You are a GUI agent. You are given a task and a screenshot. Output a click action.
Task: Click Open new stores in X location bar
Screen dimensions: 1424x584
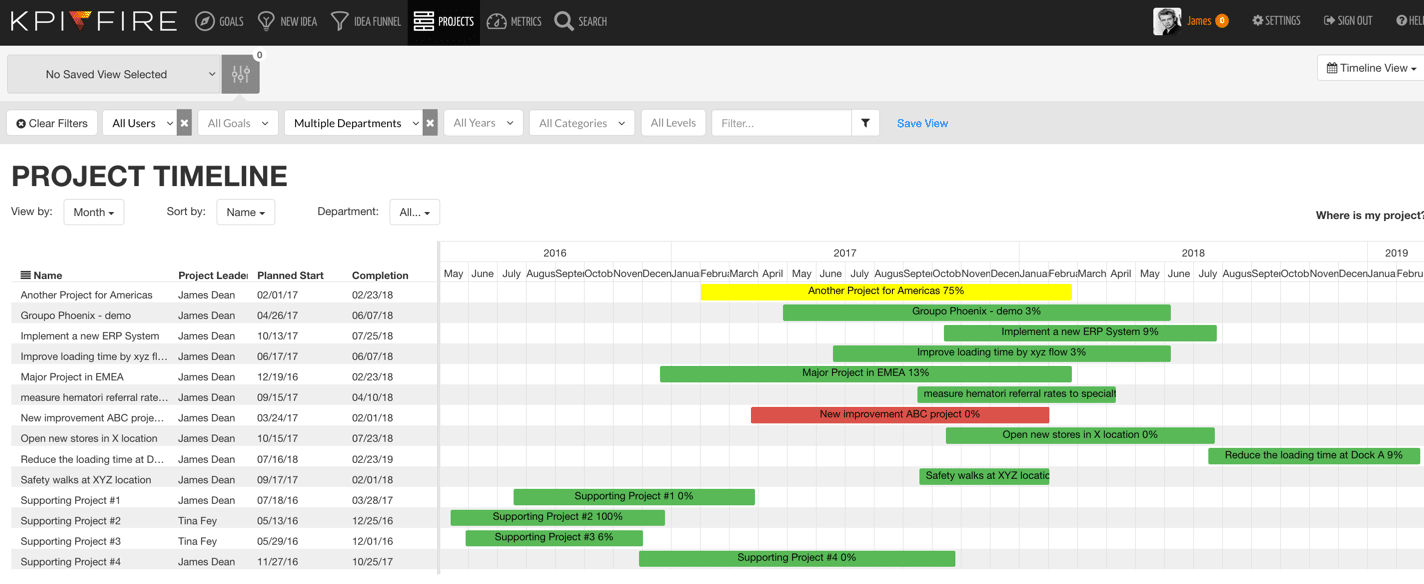point(1080,435)
